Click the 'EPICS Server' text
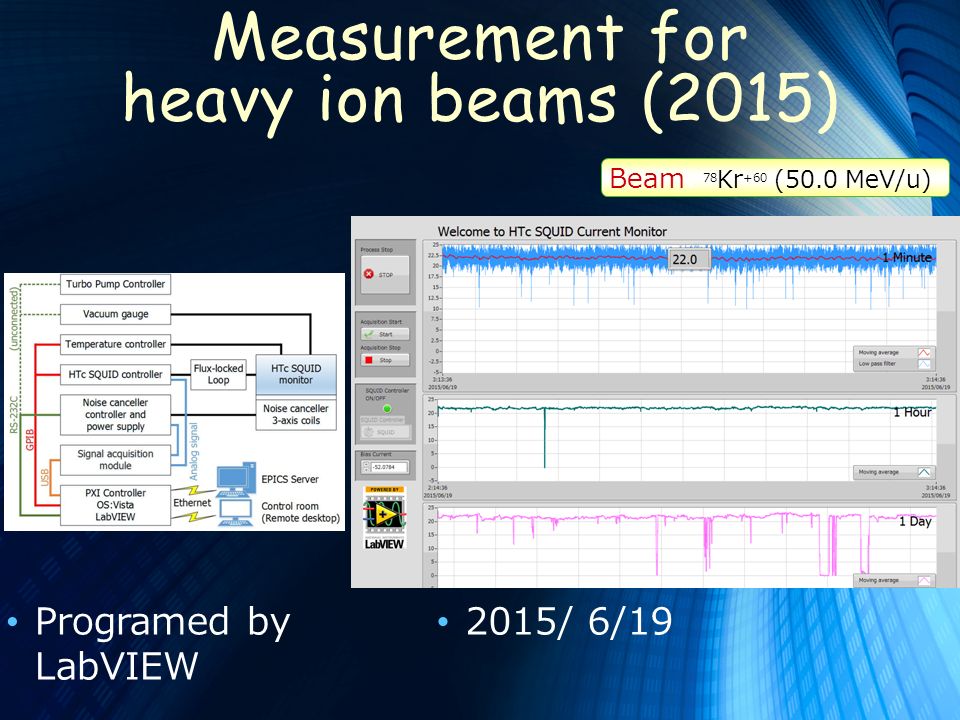Viewport: 960px width, 720px height. tap(290, 479)
